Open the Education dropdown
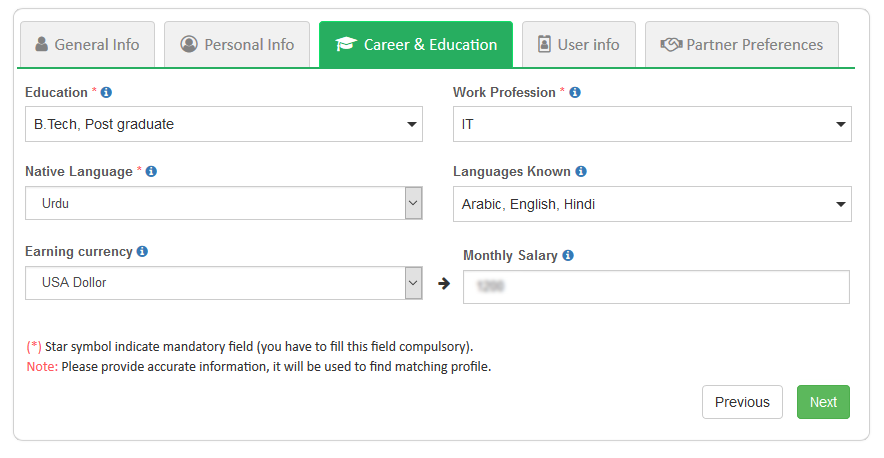 (x=223, y=124)
